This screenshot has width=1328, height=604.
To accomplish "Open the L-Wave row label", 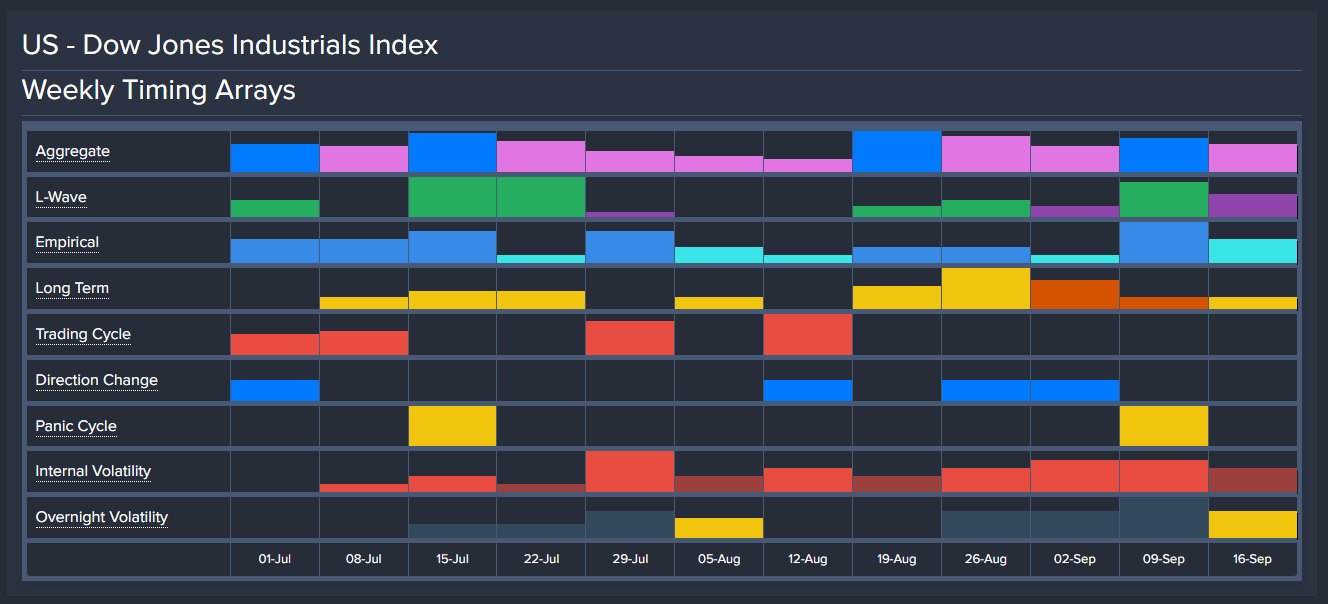I will coord(61,198).
